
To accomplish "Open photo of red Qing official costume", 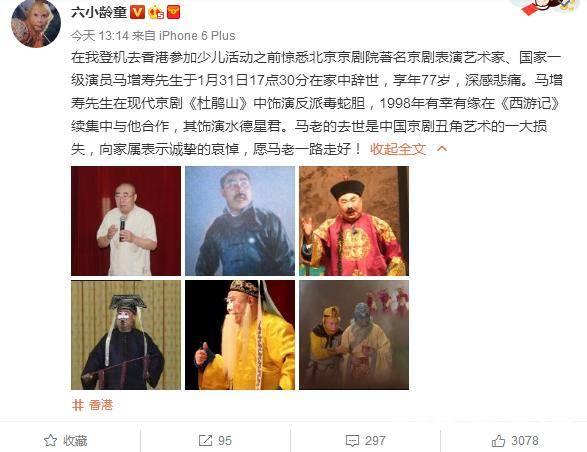I will tap(354, 221).
